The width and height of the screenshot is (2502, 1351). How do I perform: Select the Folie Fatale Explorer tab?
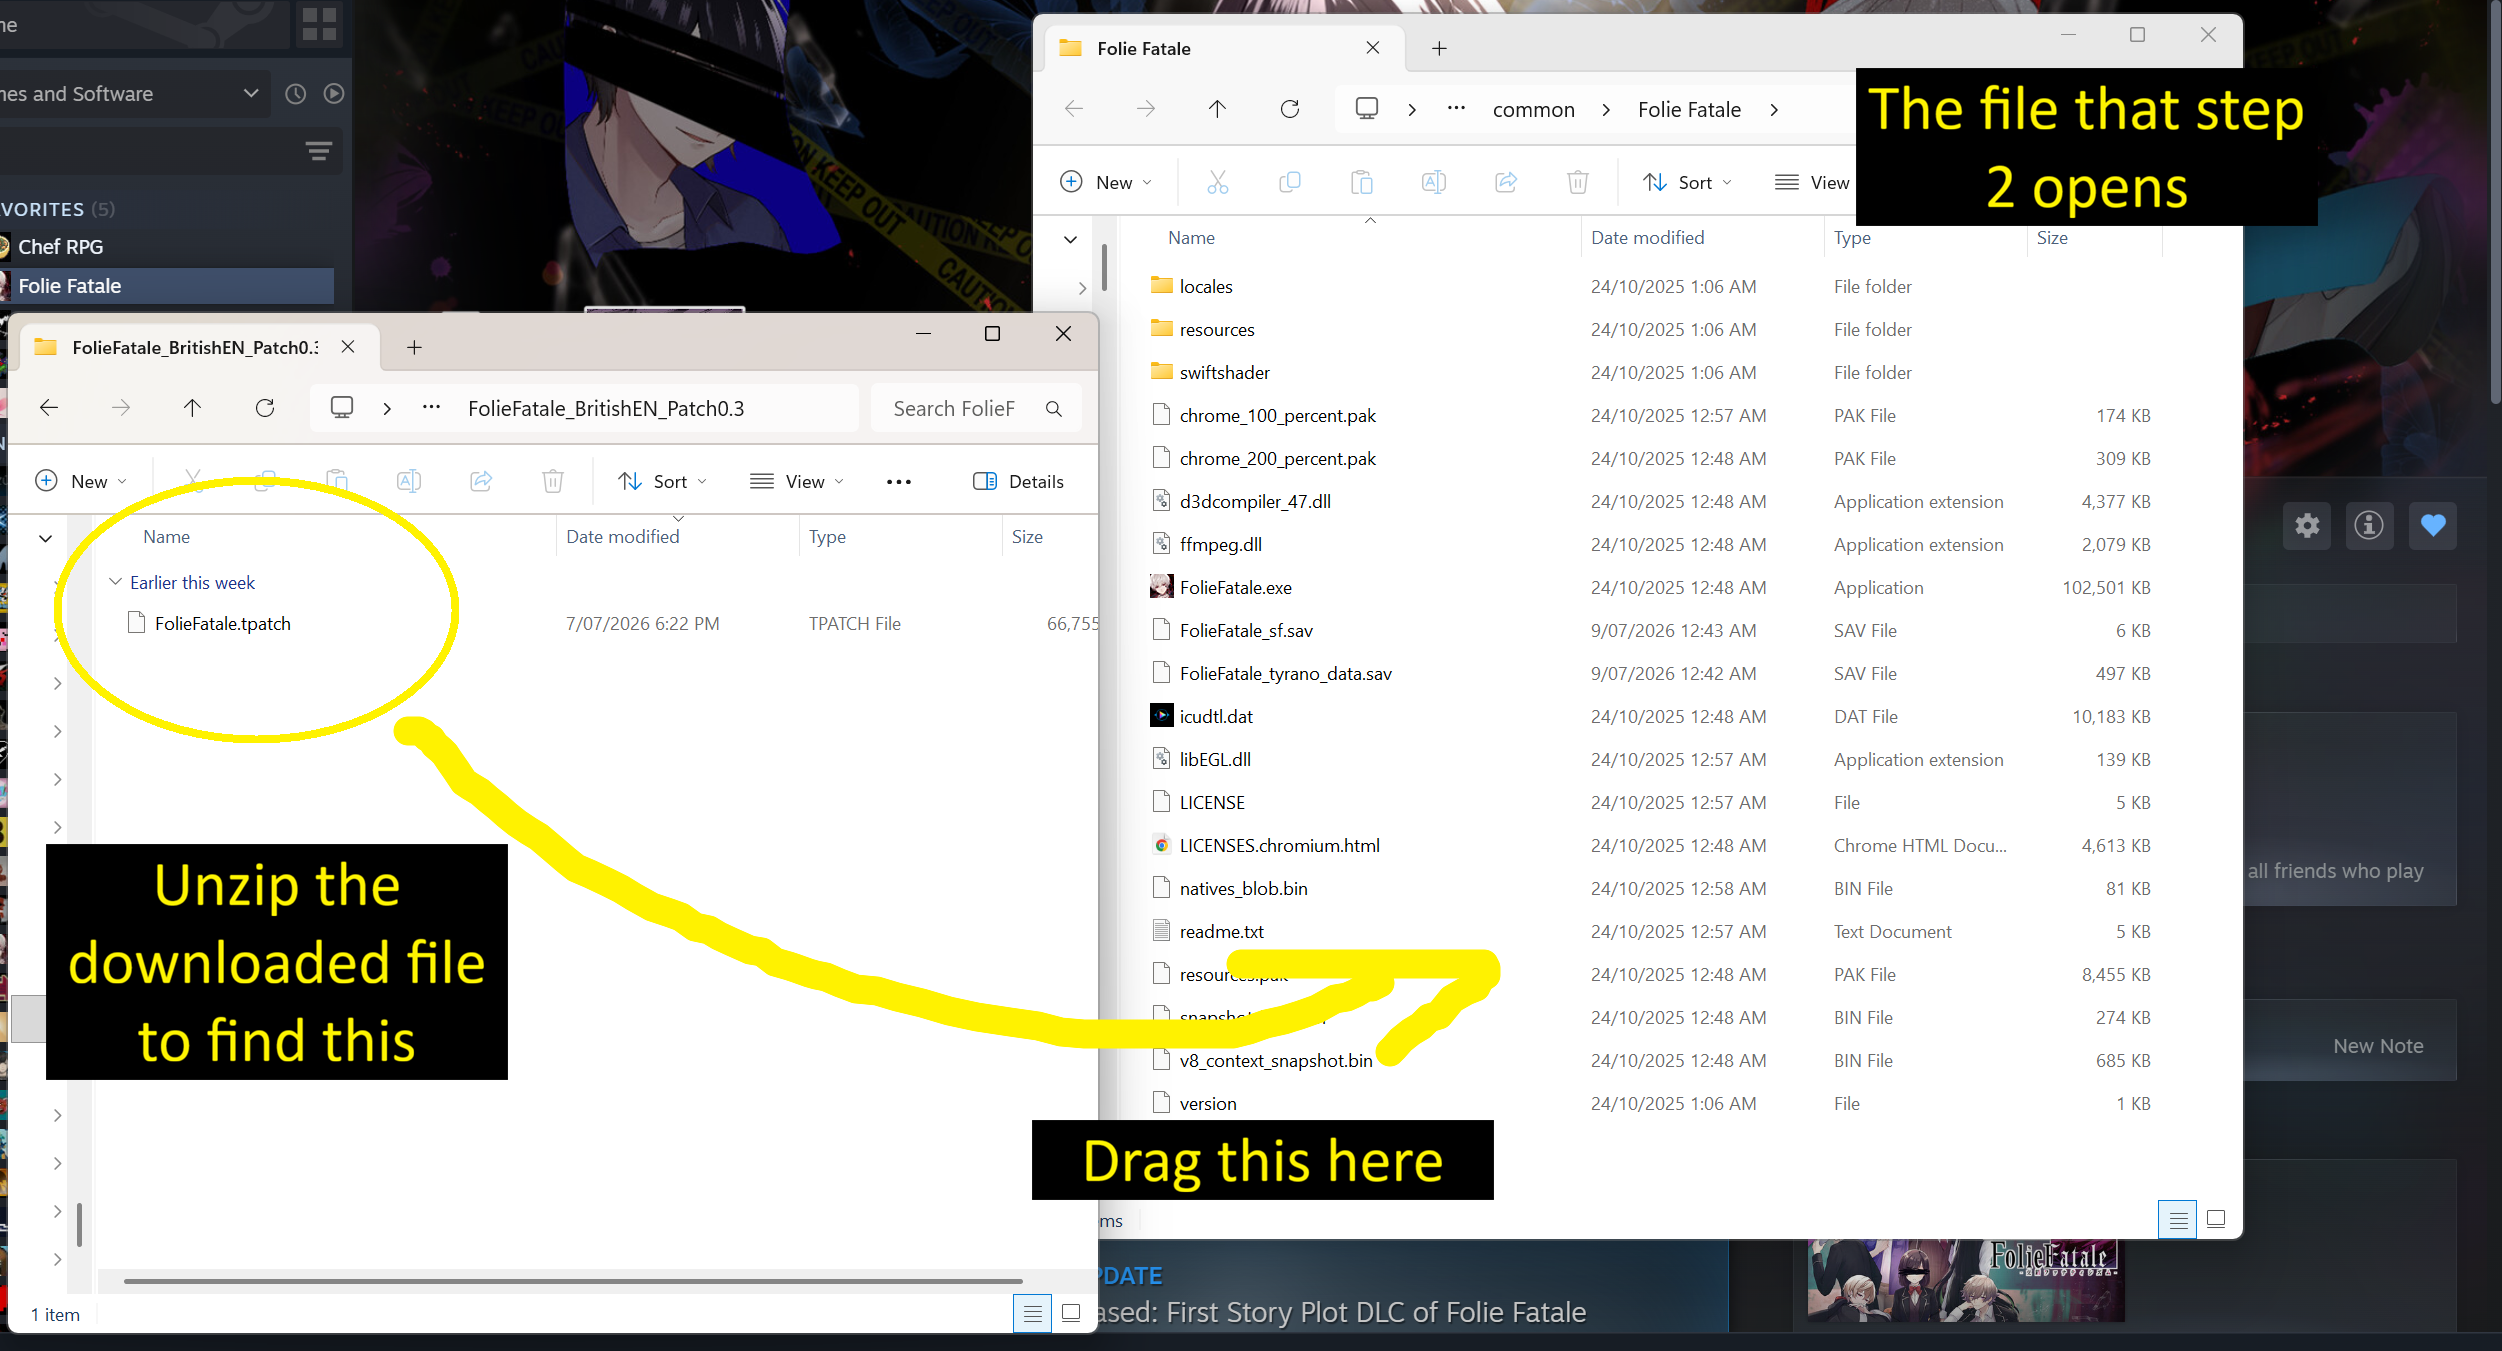point(1224,49)
